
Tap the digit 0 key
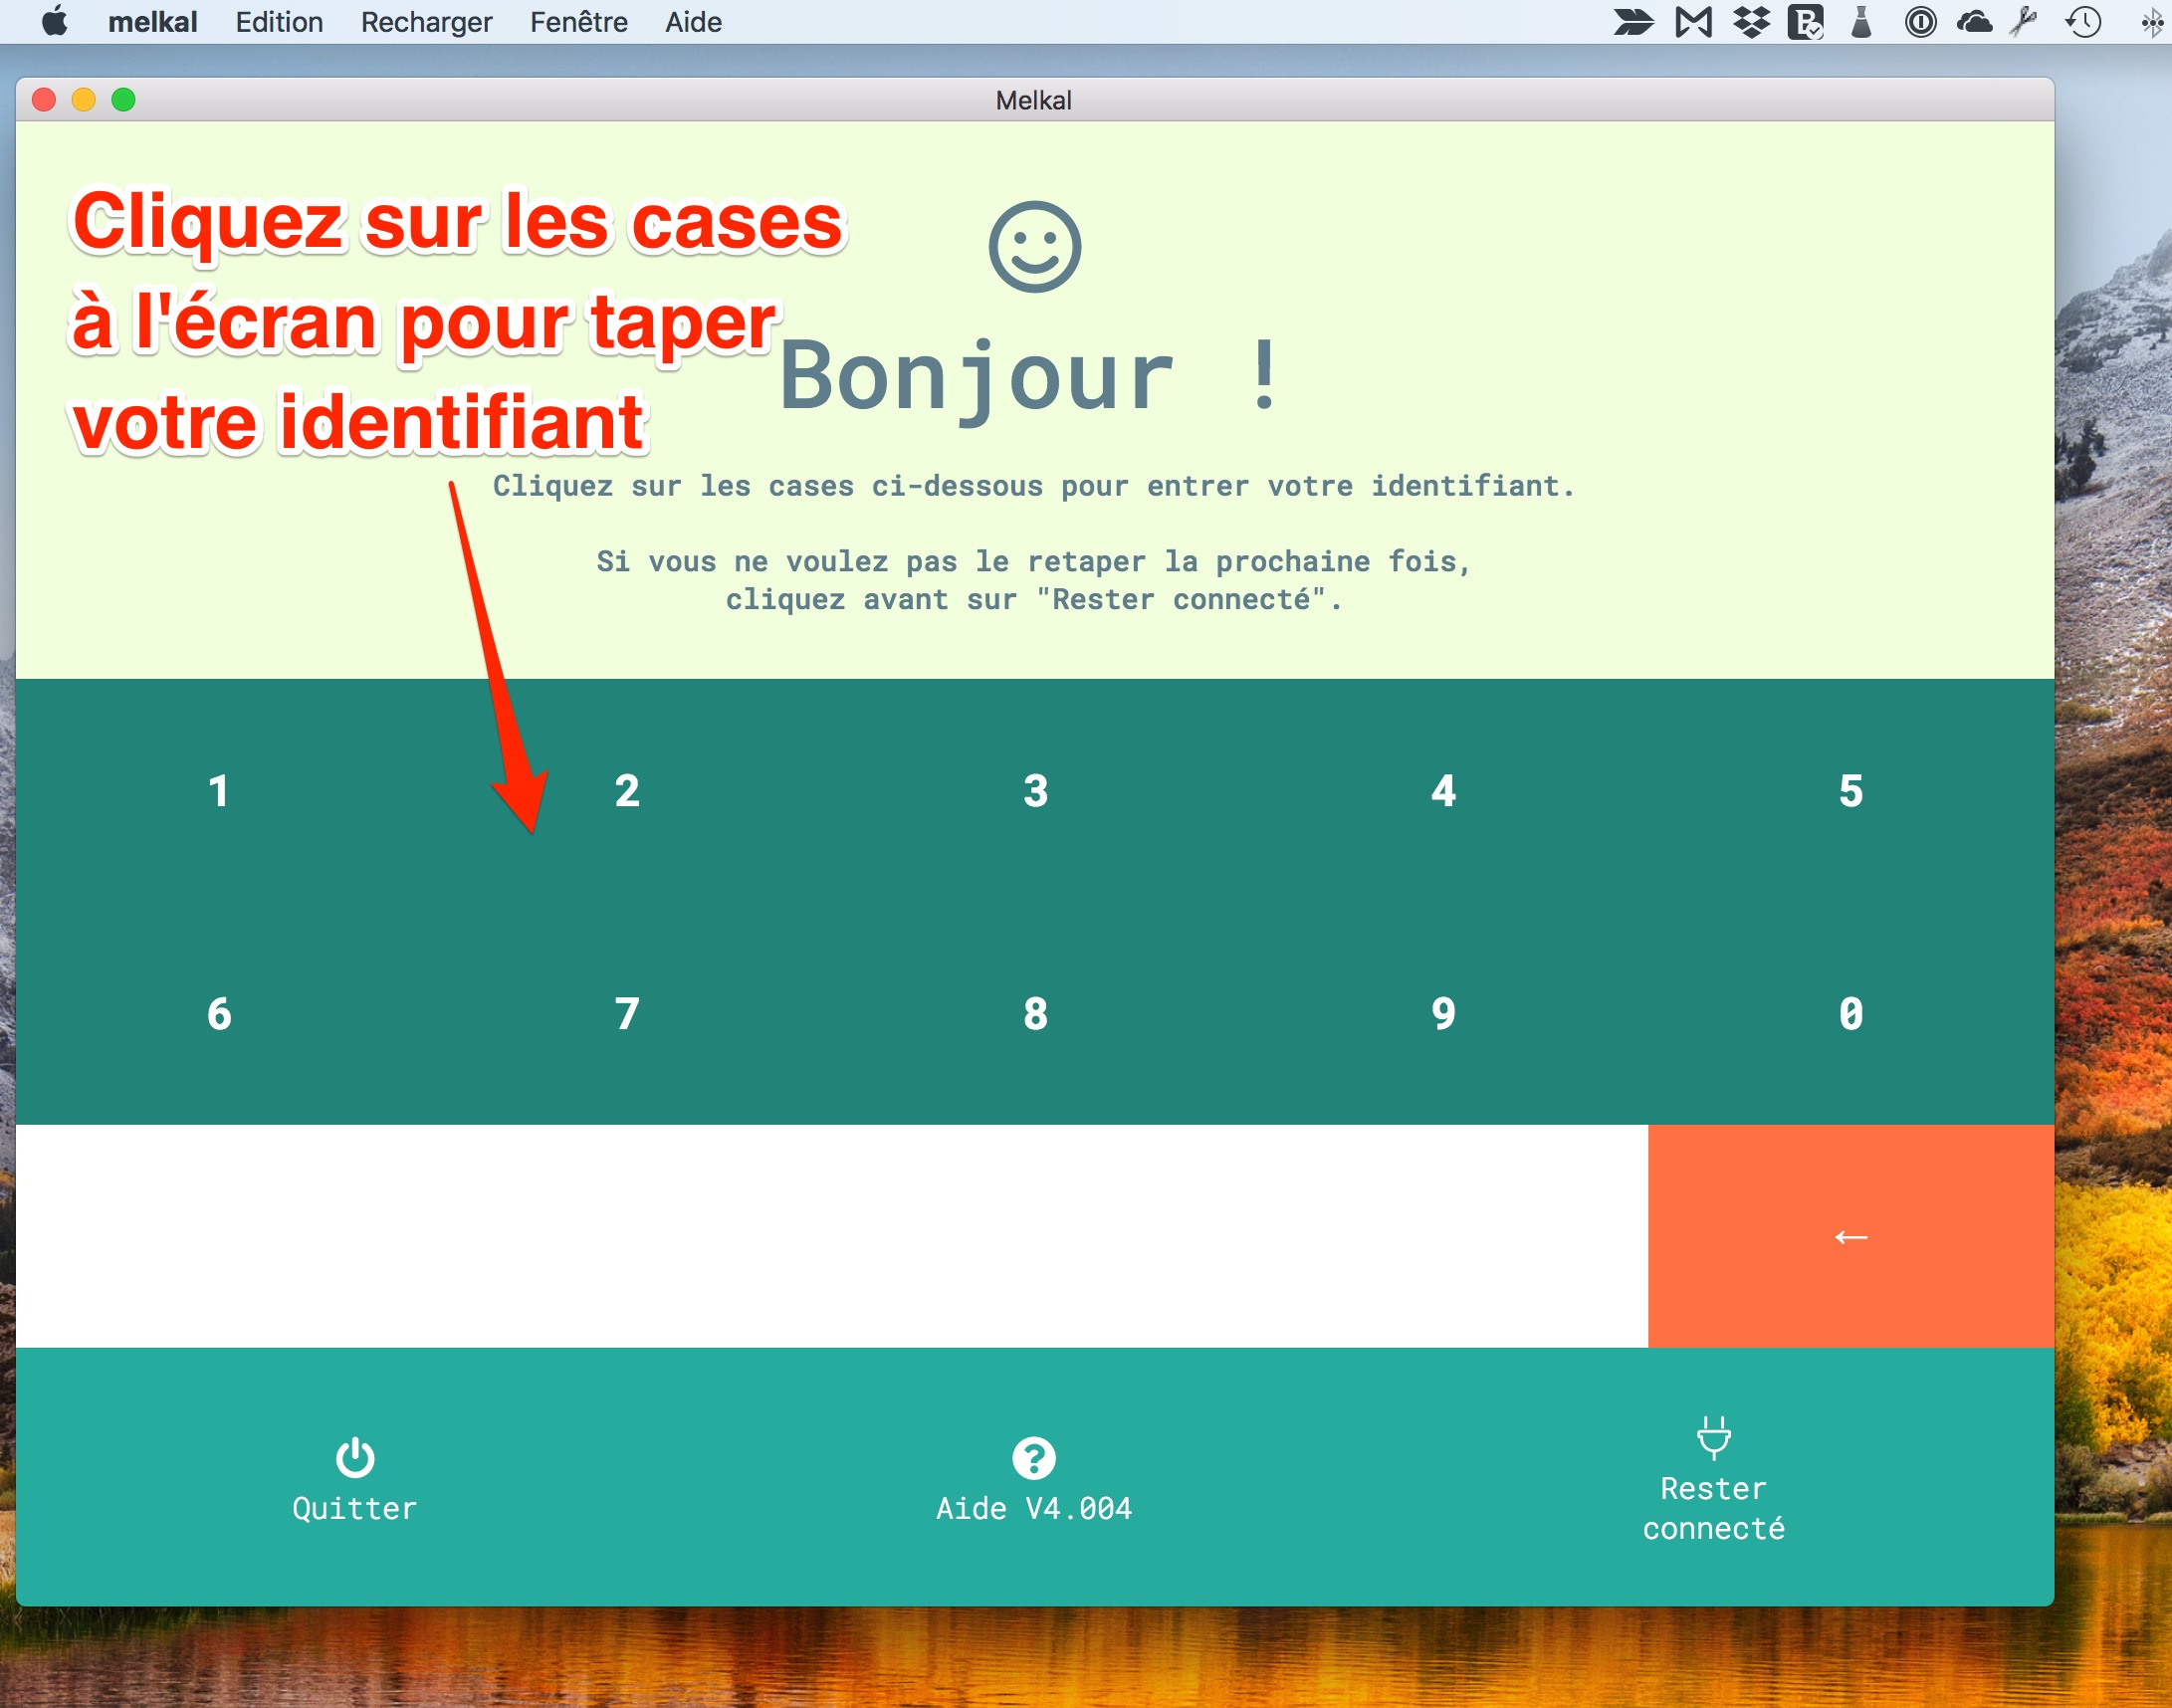click(x=1851, y=1014)
